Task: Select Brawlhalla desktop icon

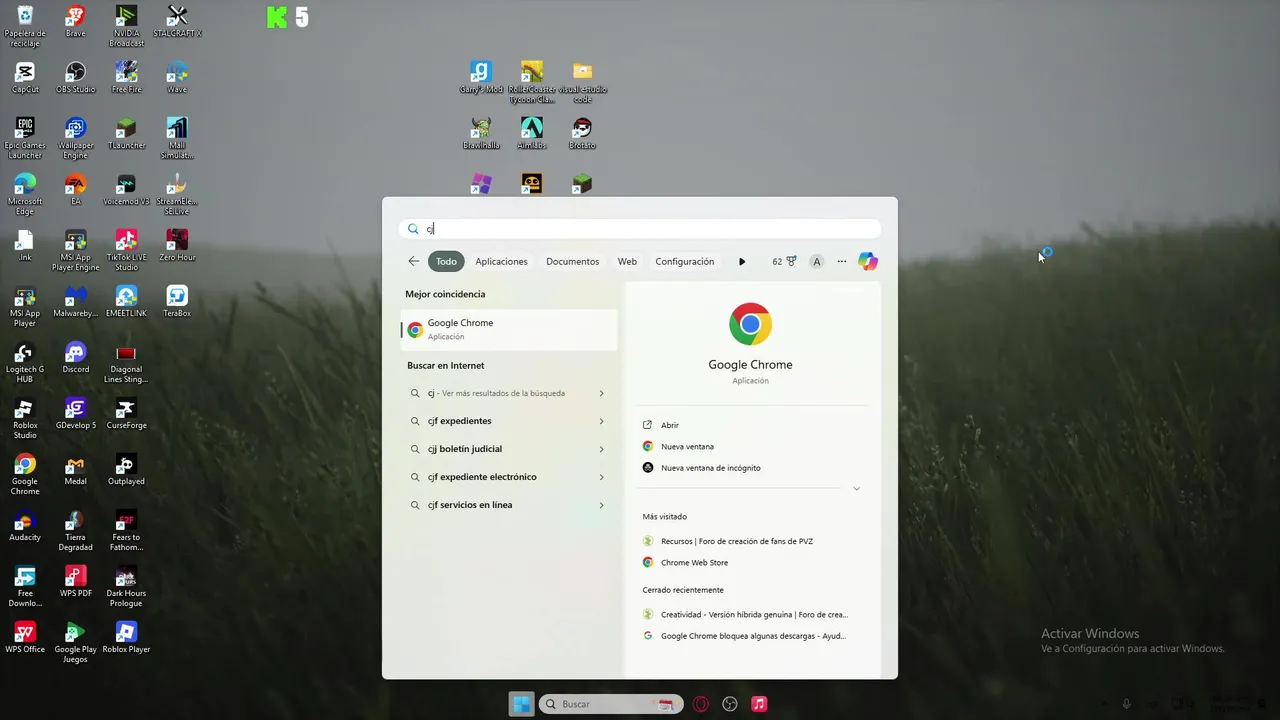Action: coord(481,133)
